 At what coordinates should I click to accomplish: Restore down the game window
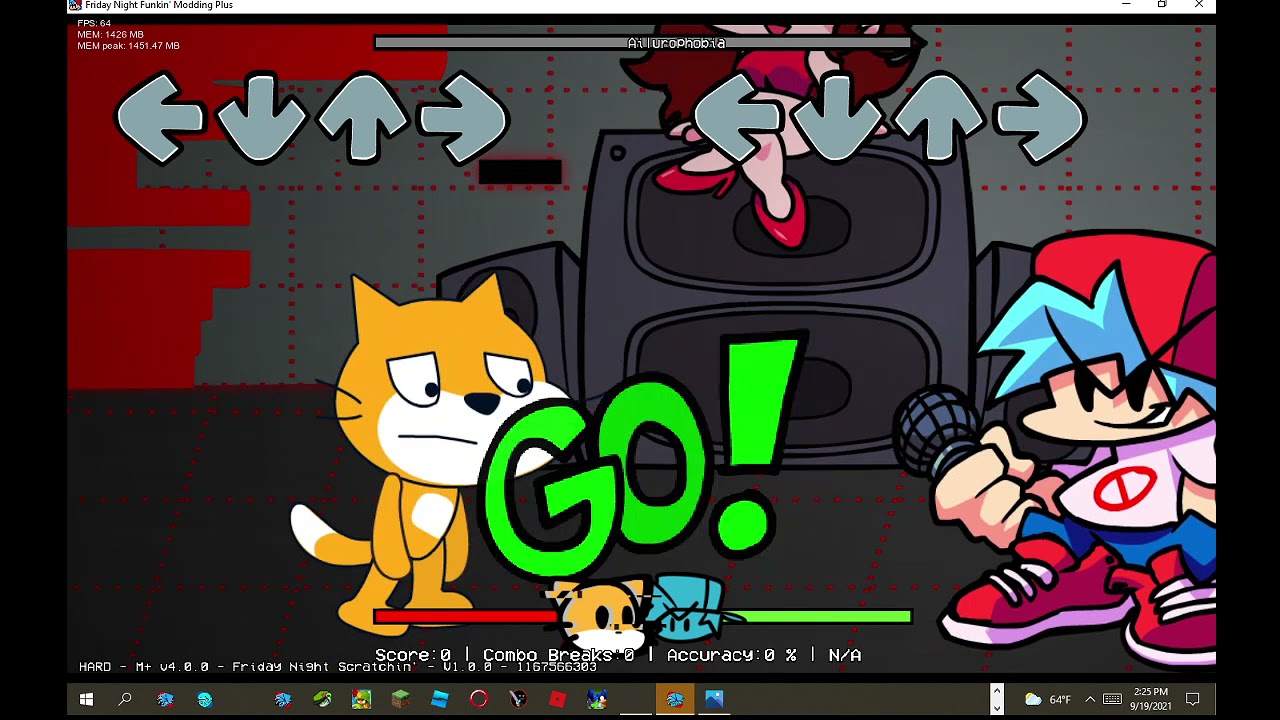click(1162, 5)
